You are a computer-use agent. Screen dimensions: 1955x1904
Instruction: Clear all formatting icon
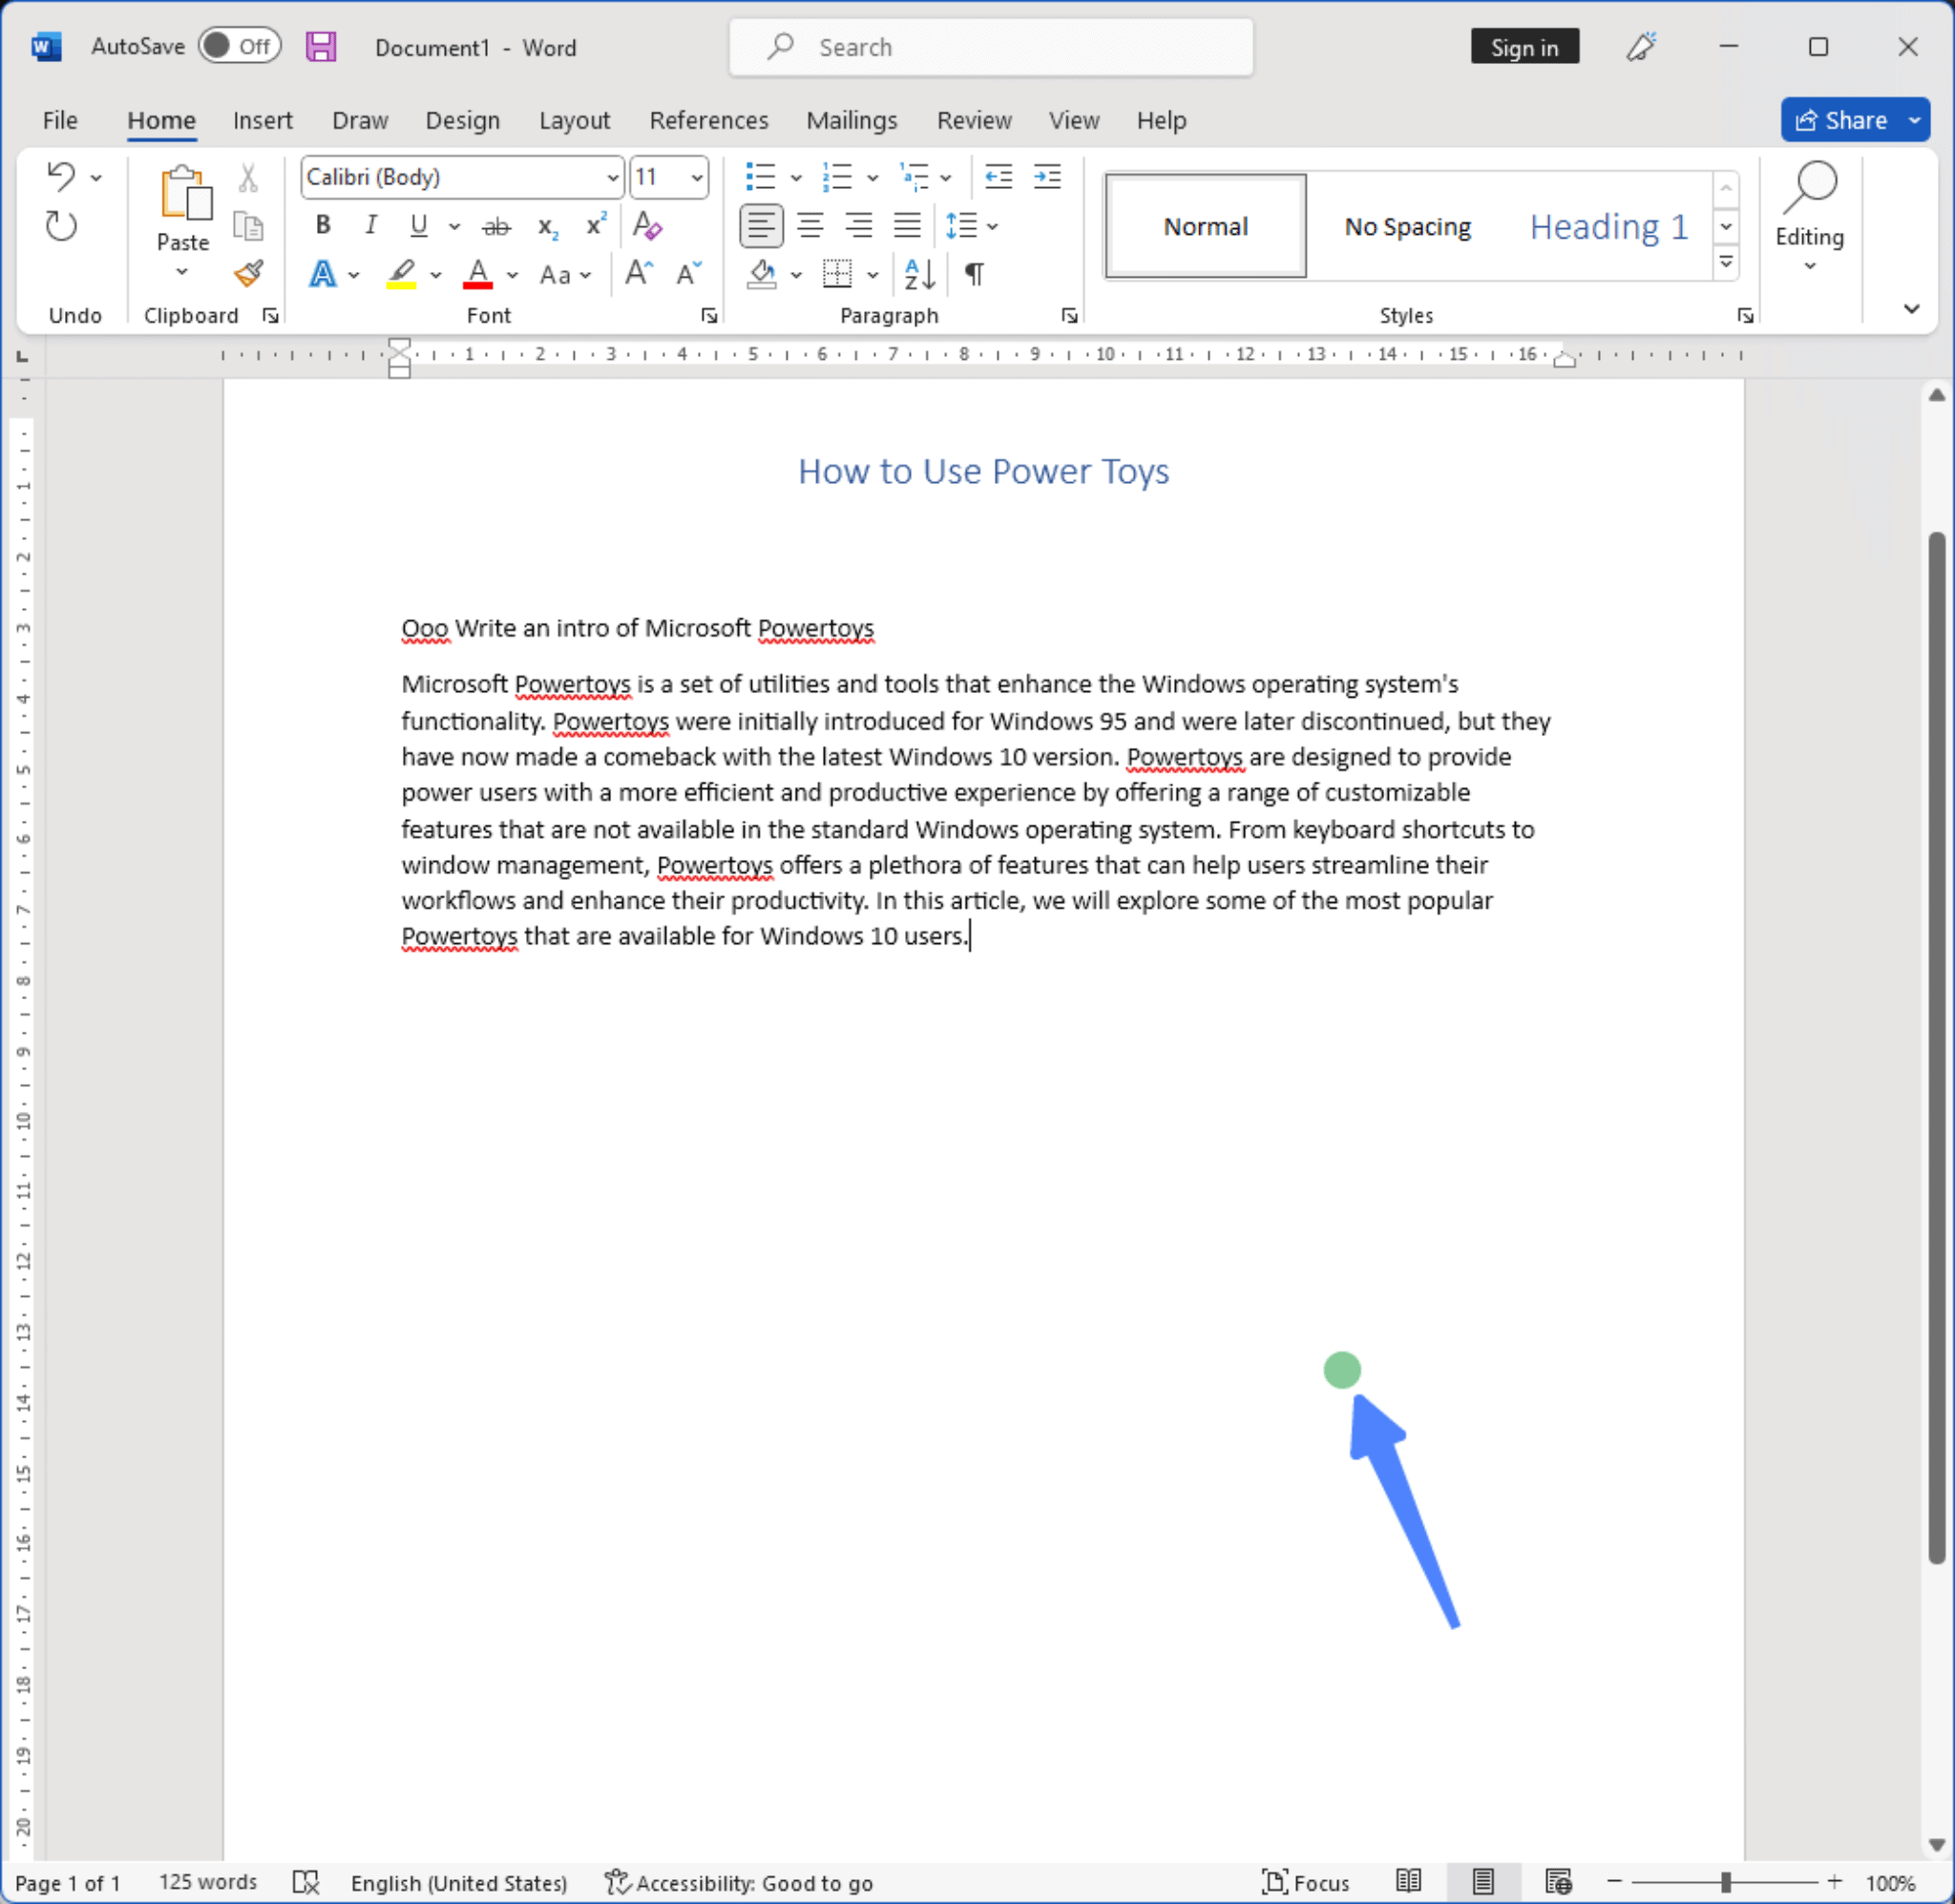(x=647, y=226)
